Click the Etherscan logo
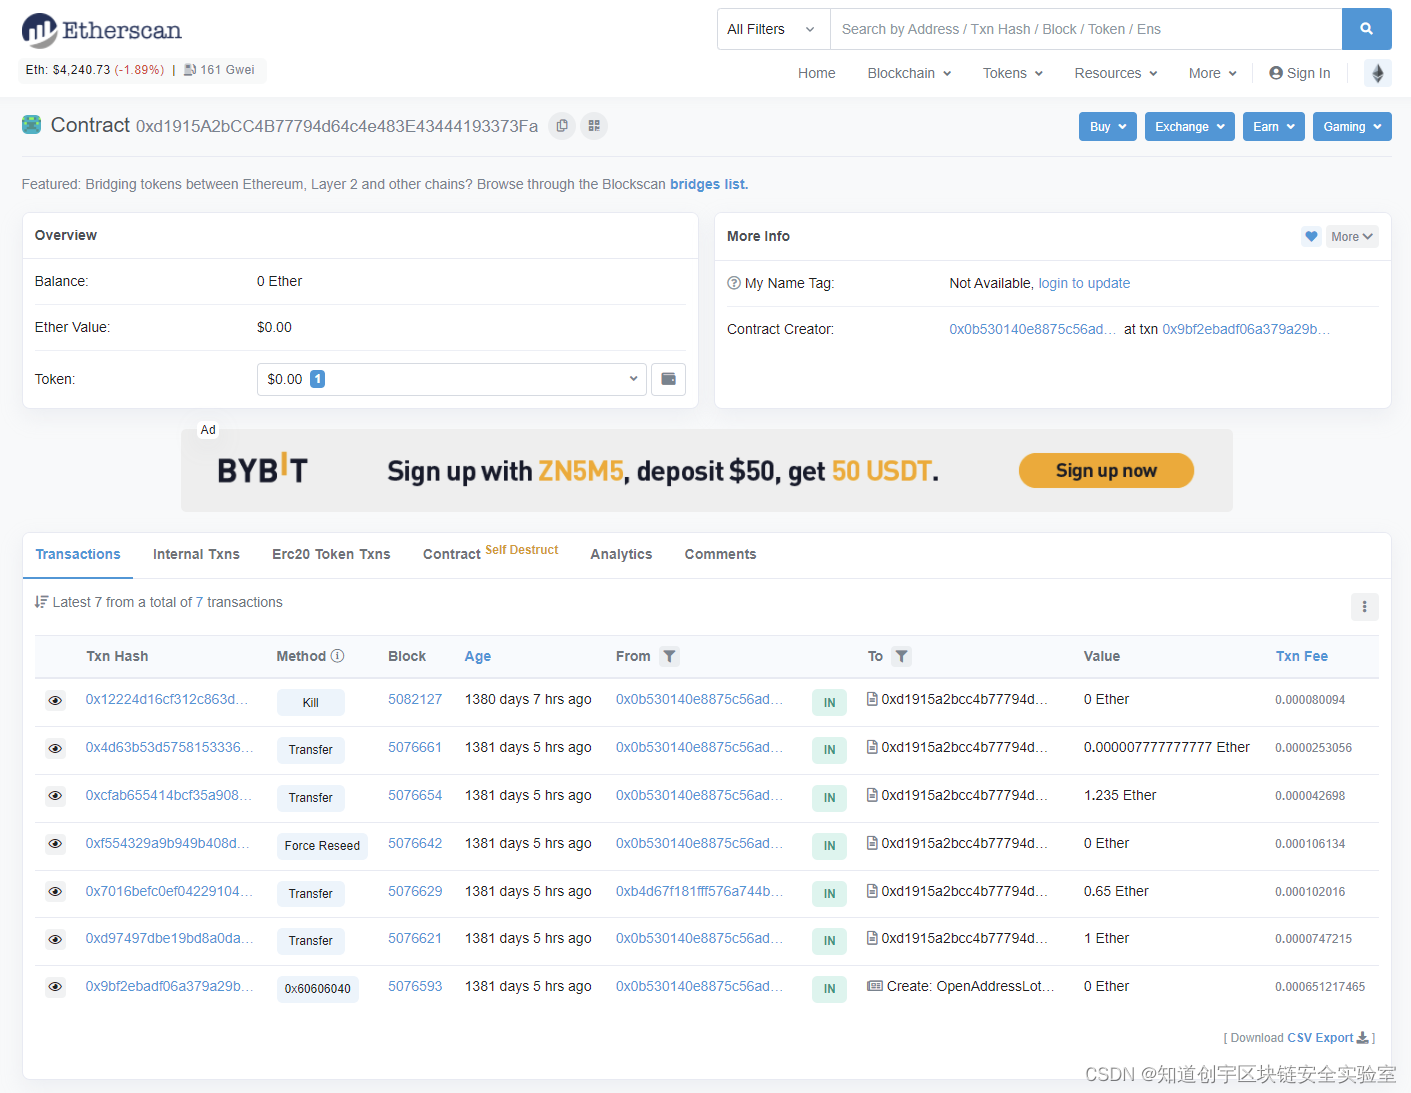The width and height of the screenshot is (1411, 1093). tap(102, 30)
